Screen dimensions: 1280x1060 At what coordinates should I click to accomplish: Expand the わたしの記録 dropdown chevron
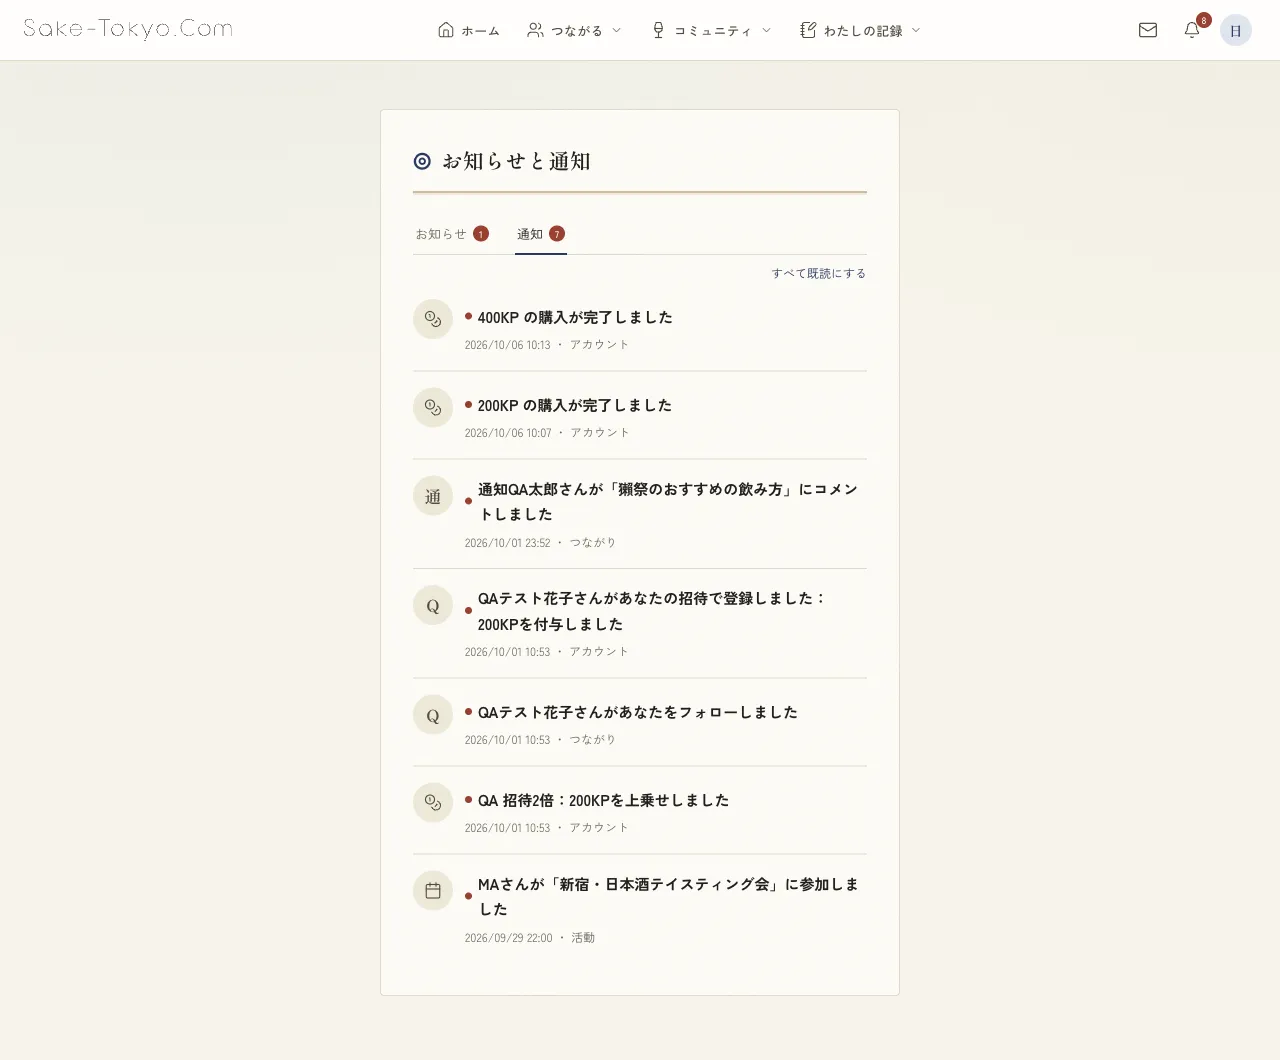tap(916, 30)
